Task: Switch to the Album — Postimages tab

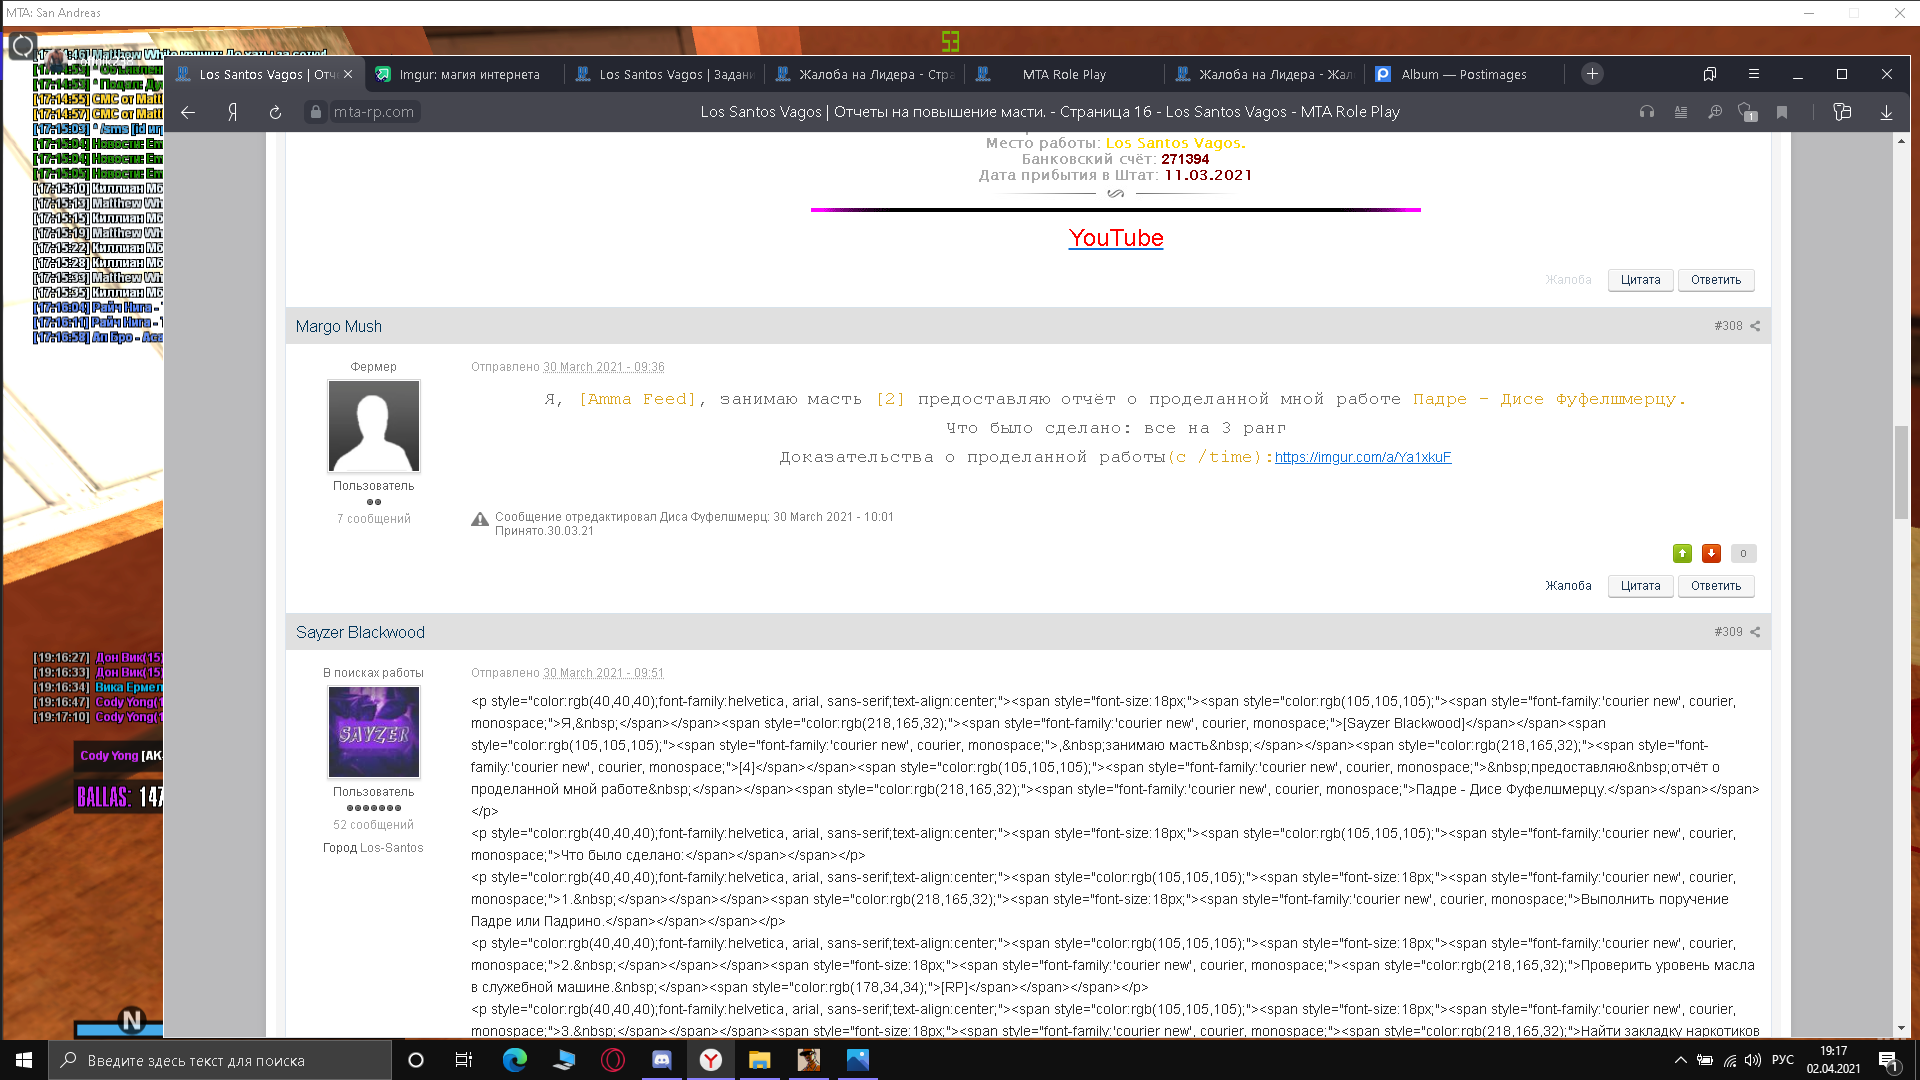Action: click(1463, 74)
